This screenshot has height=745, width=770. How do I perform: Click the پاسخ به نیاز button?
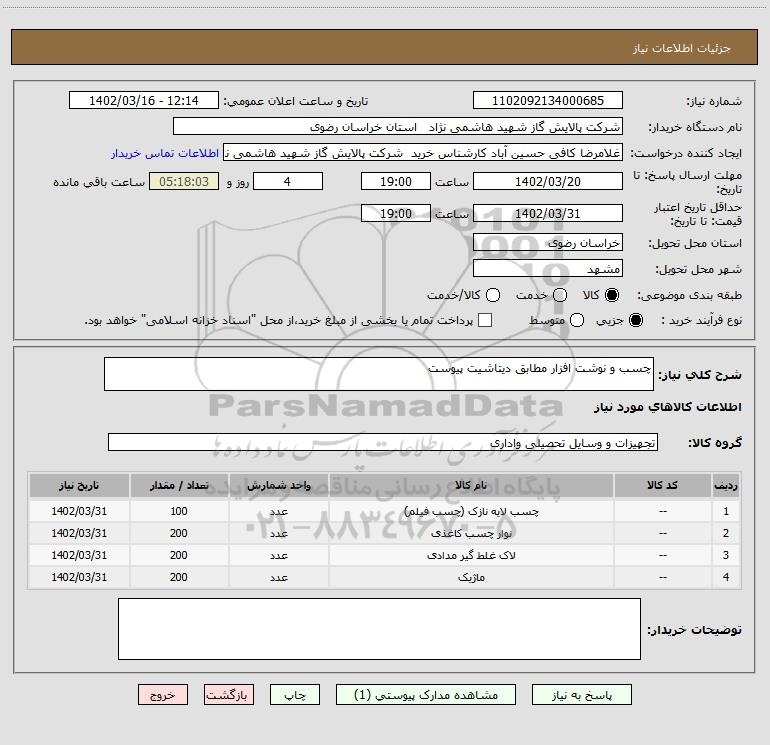tap(581, 695)
